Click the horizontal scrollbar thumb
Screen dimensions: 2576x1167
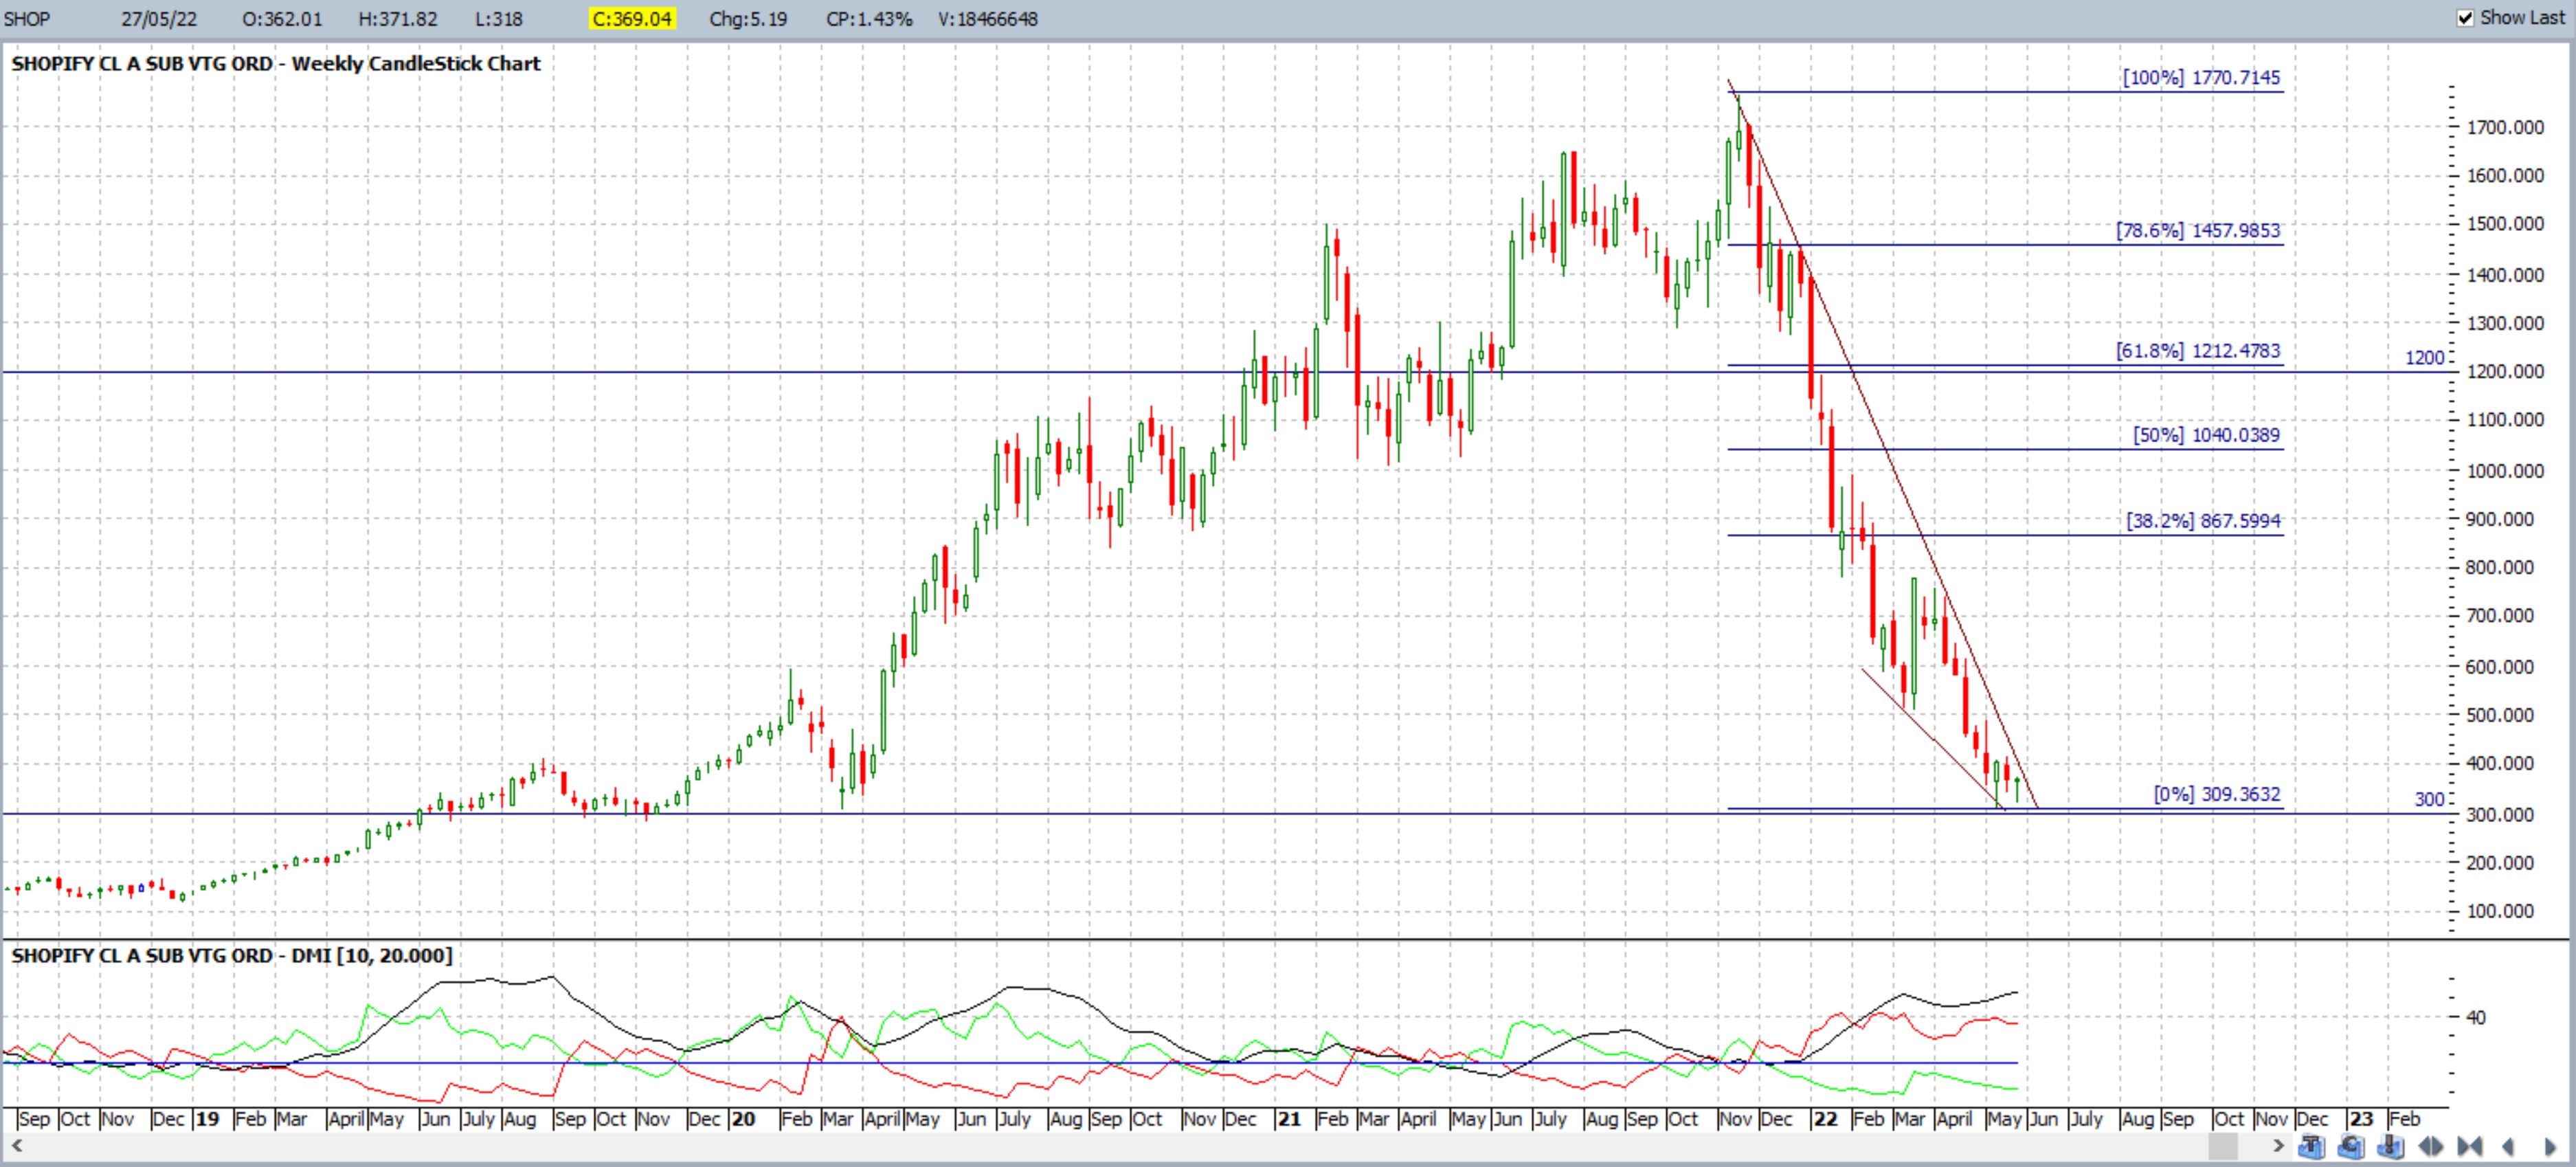point(2223,1146)
